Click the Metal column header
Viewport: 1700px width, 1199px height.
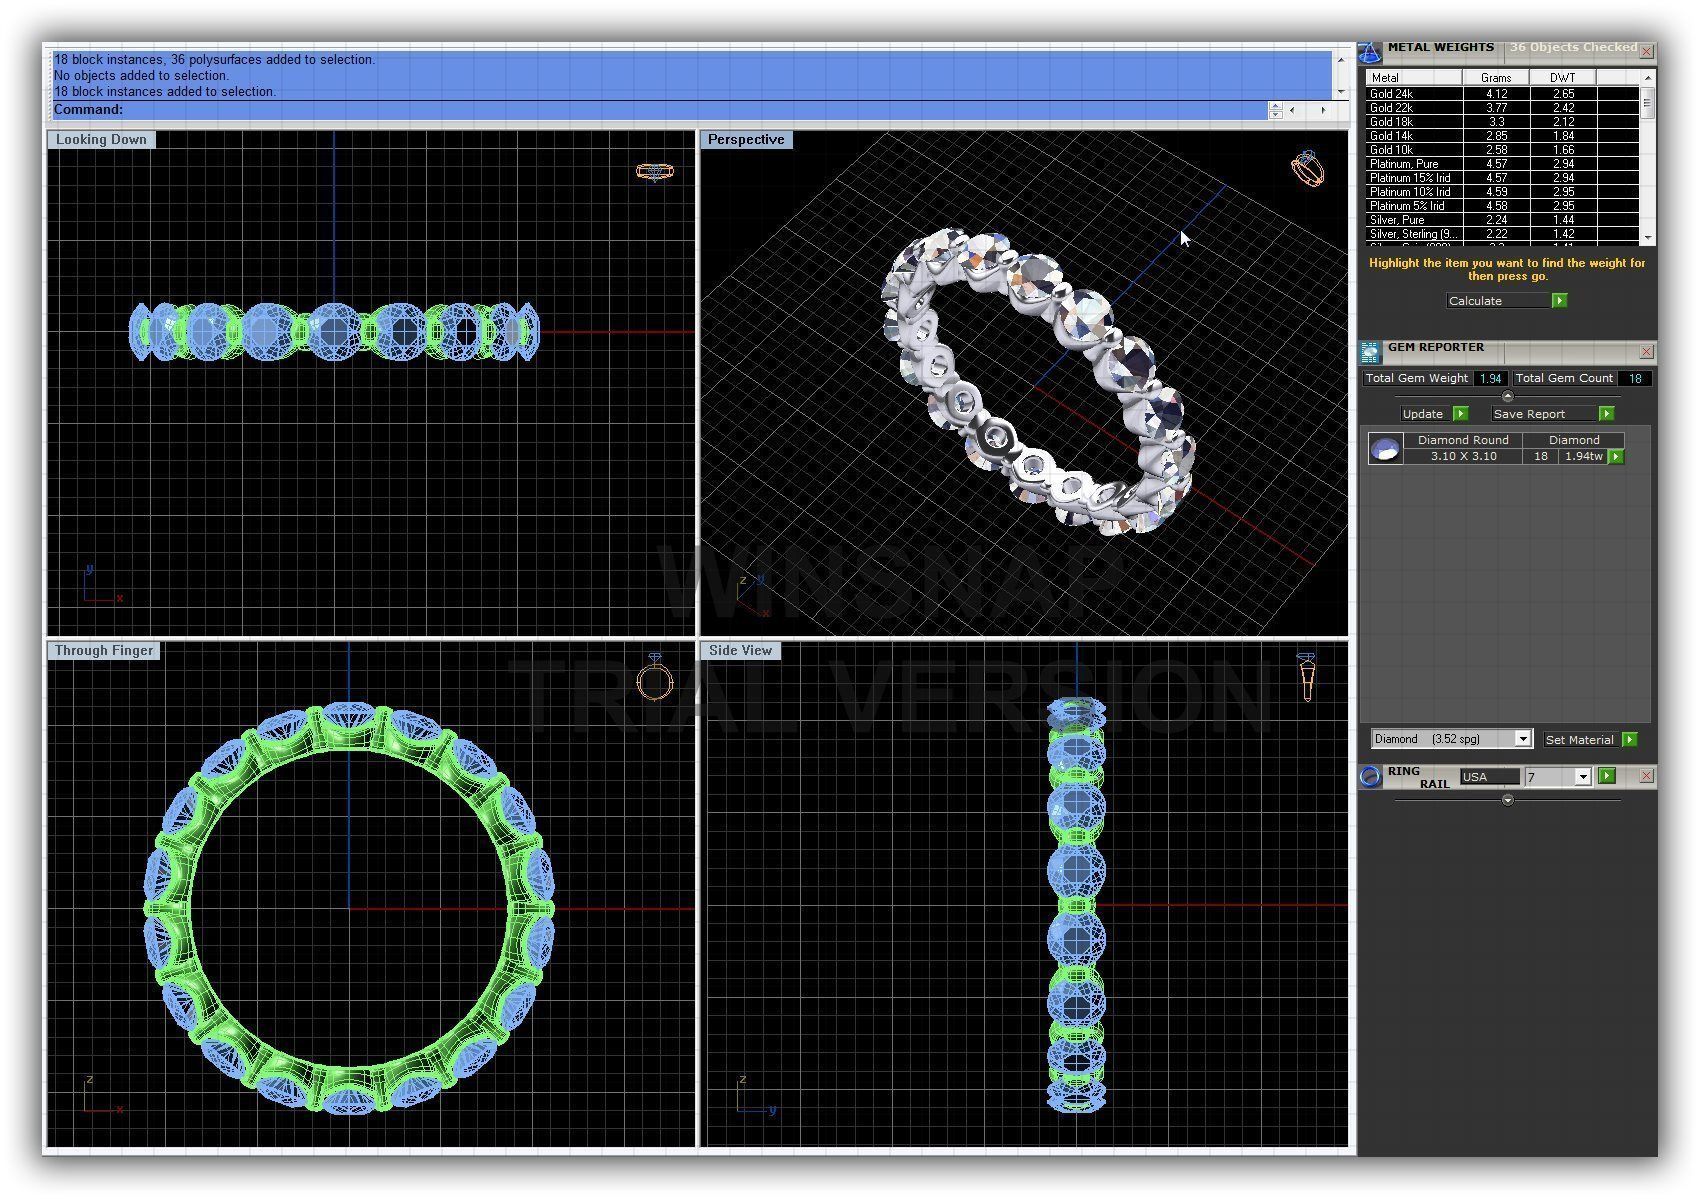coord(1415,78)
